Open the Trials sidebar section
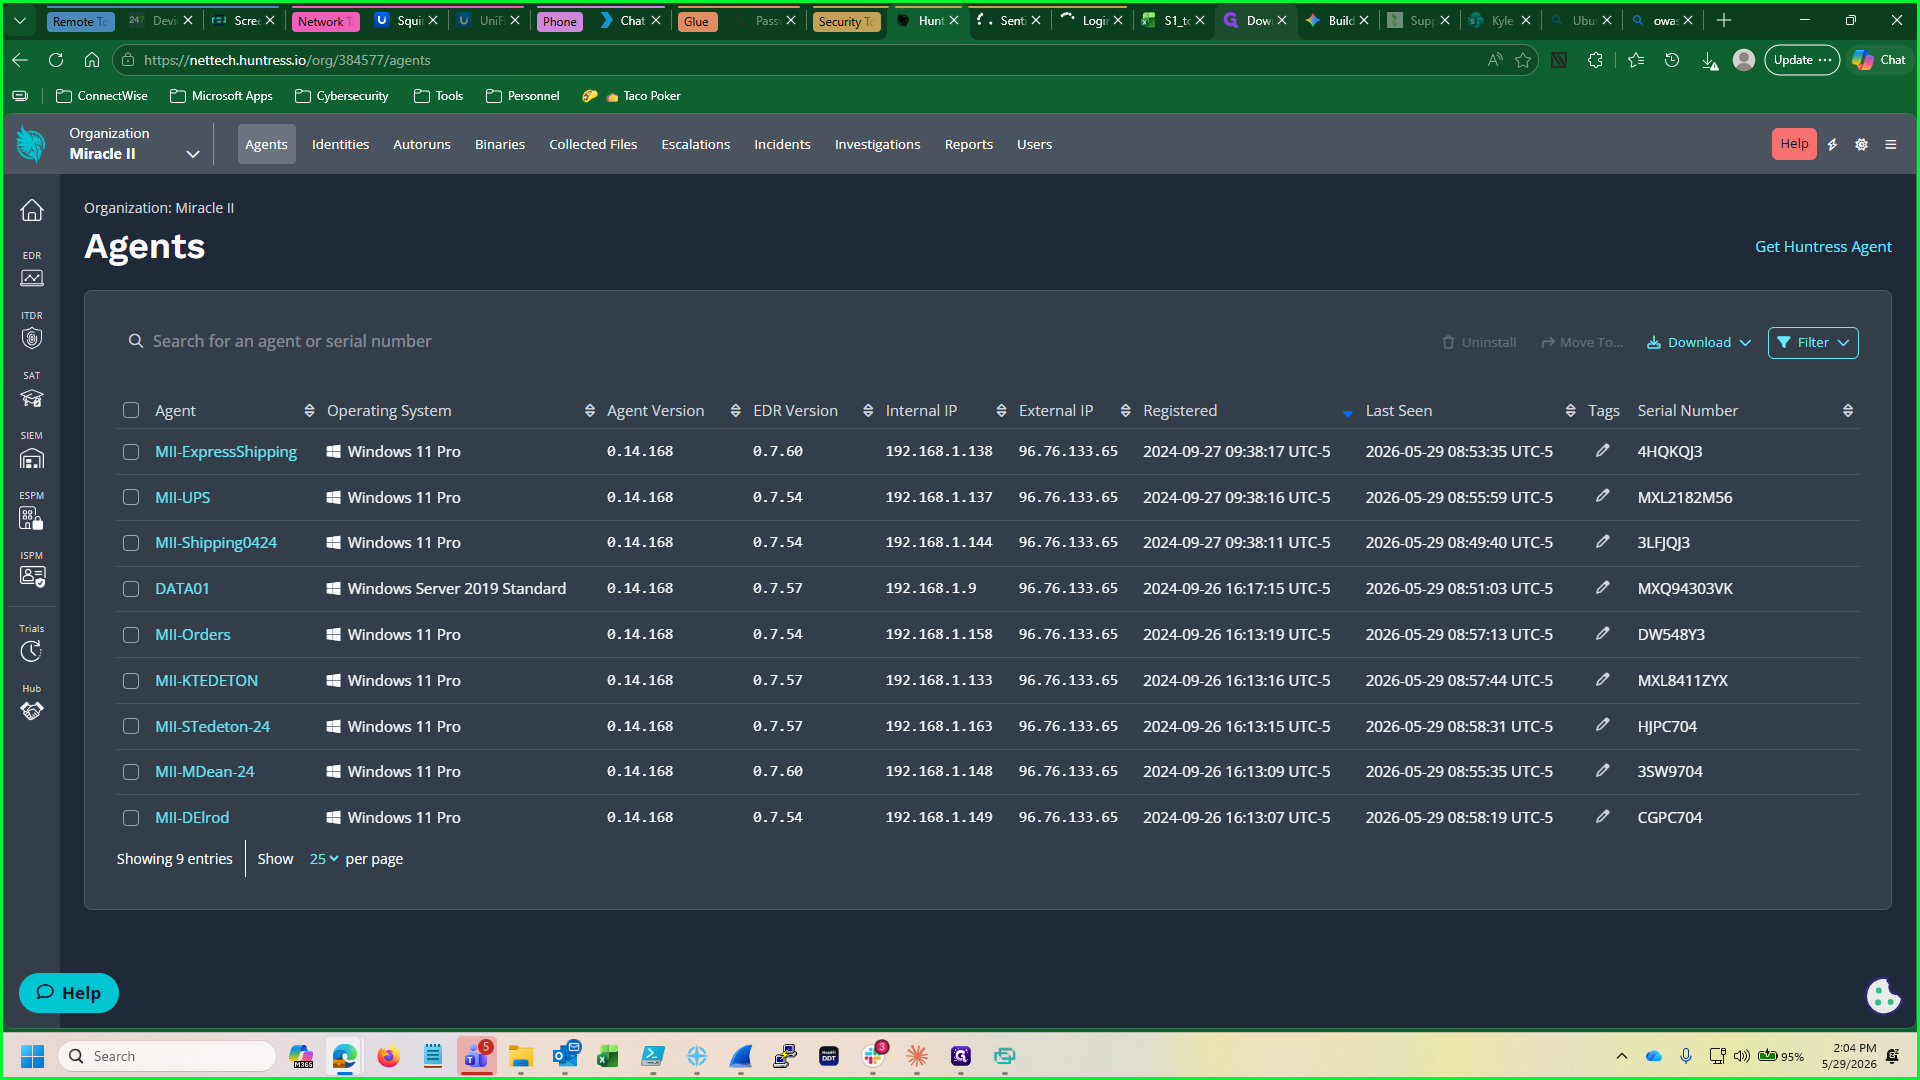The width and height of the screenshot is (1920, 1080). (x=32, y=643)
